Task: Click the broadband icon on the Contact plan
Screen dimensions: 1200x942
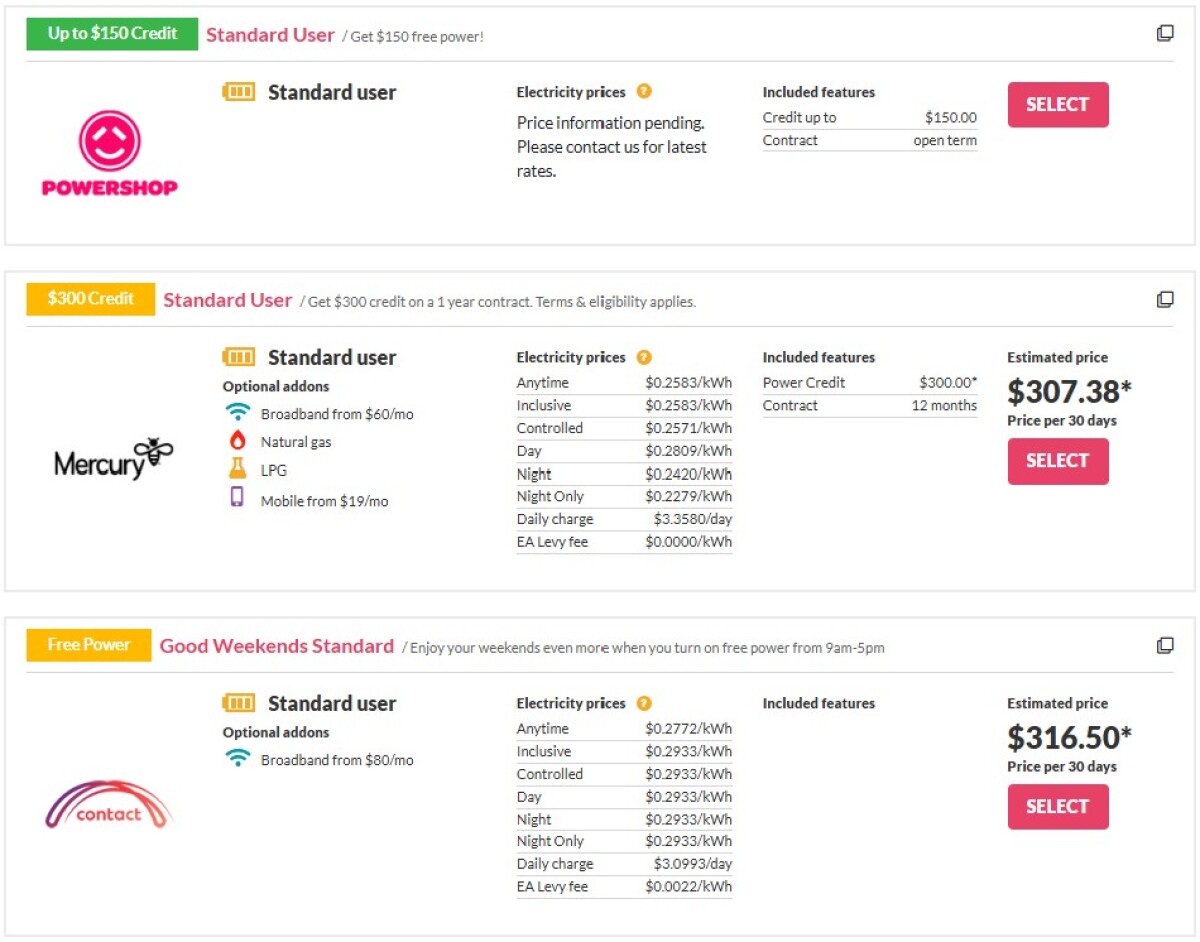Action: [236, 757]
